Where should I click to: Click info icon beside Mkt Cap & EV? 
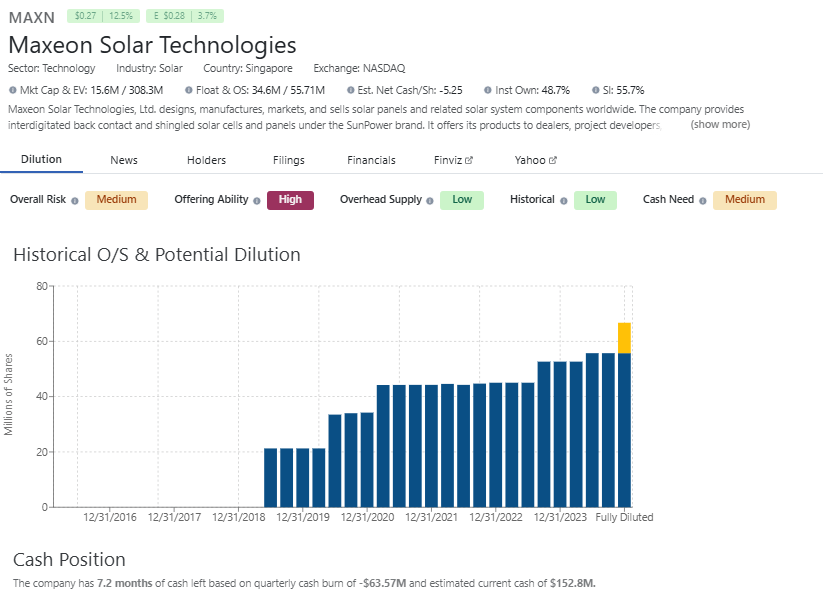pyautogui.click(x=12, y=90)
